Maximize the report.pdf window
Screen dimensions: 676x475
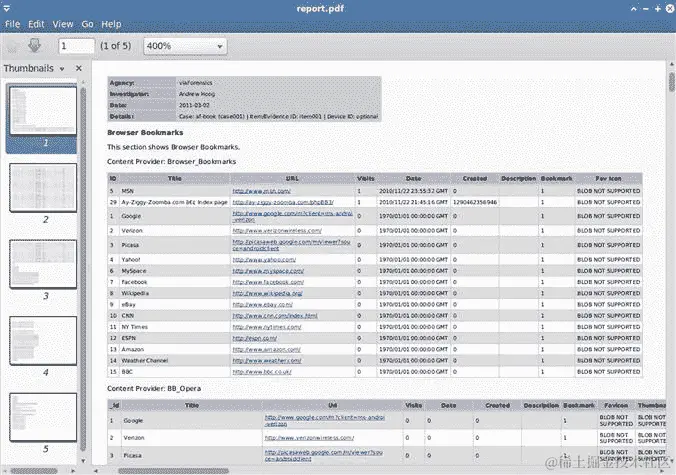tap(657, 8)
